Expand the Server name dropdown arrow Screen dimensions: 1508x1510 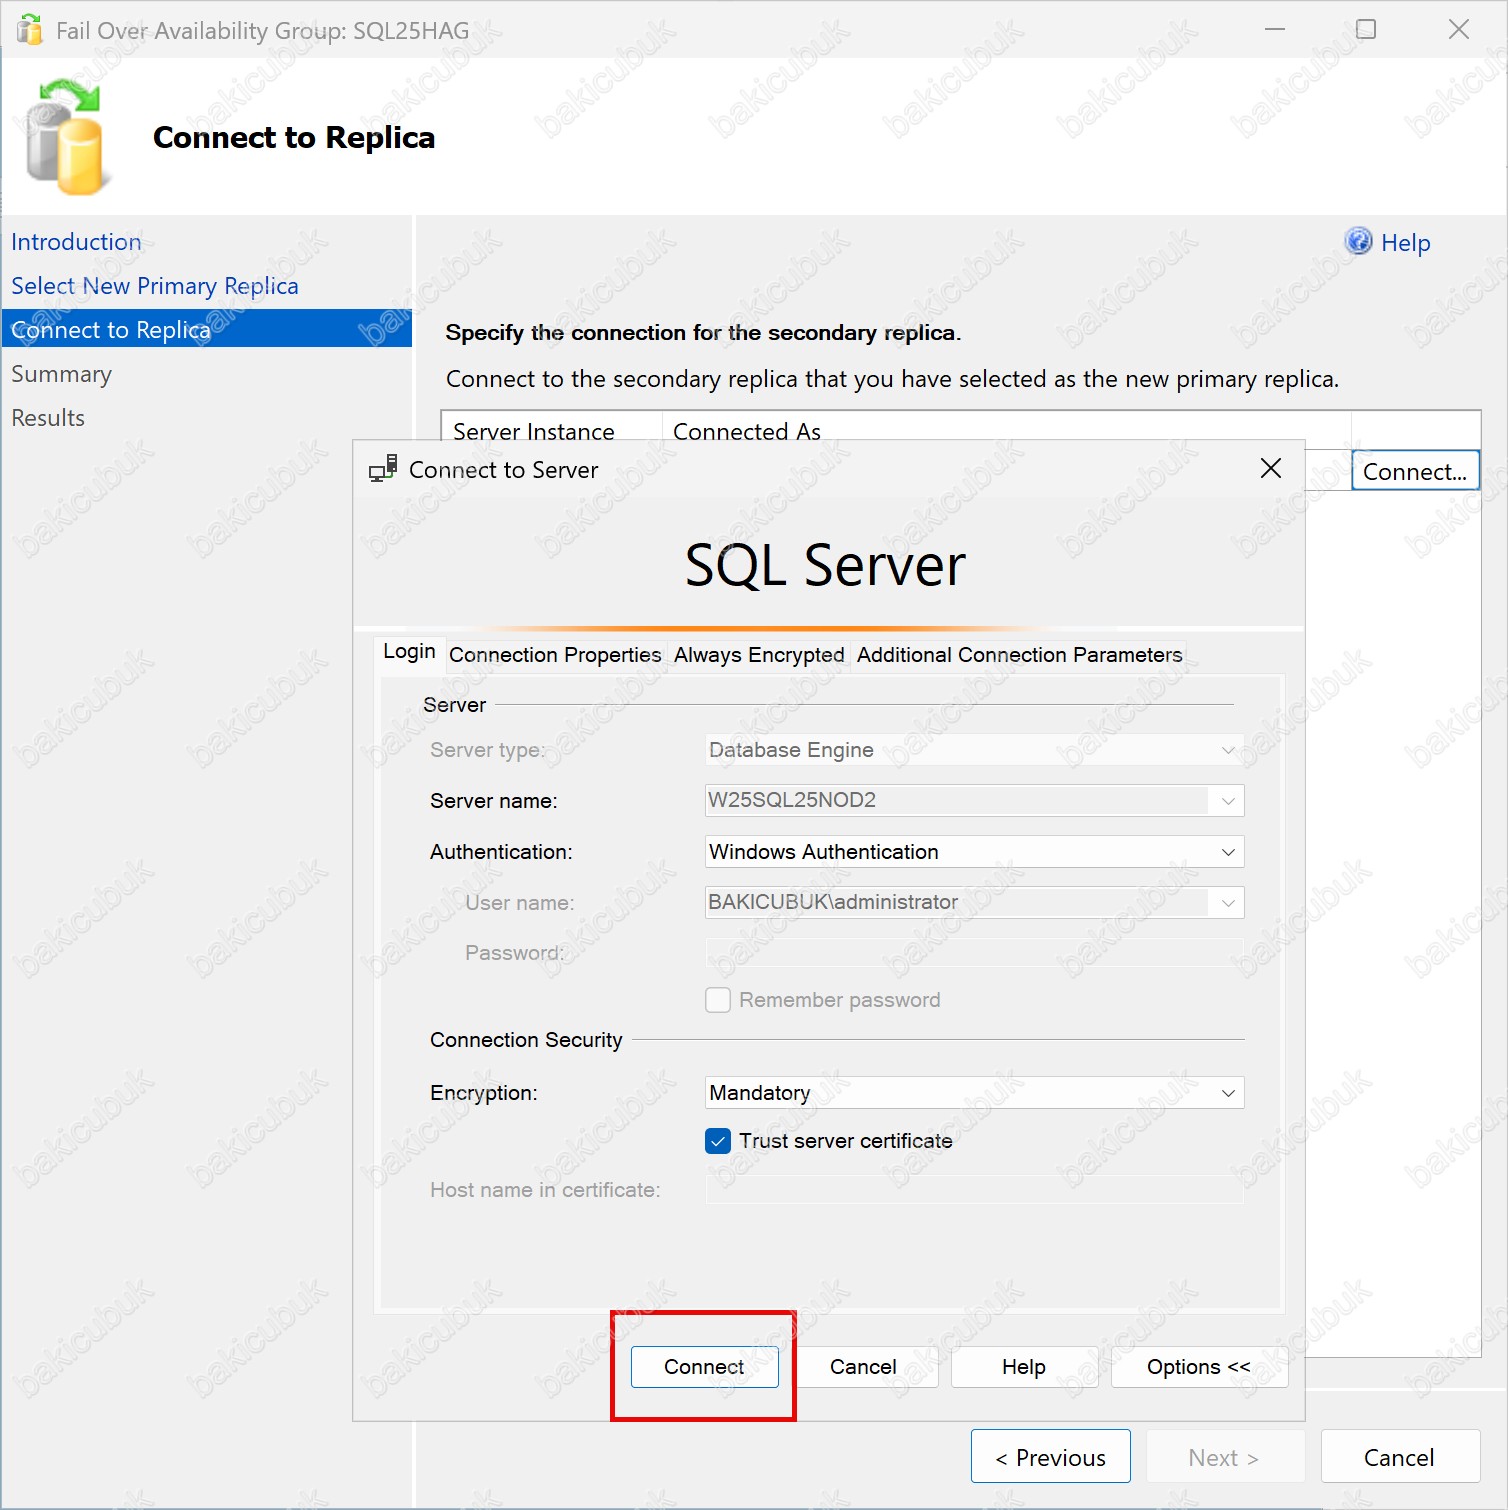click(x=1228, y=801)
